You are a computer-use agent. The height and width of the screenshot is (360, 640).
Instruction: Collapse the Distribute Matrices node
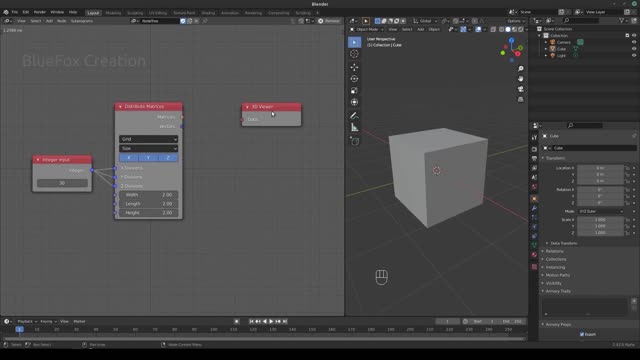tap(120, 107)
